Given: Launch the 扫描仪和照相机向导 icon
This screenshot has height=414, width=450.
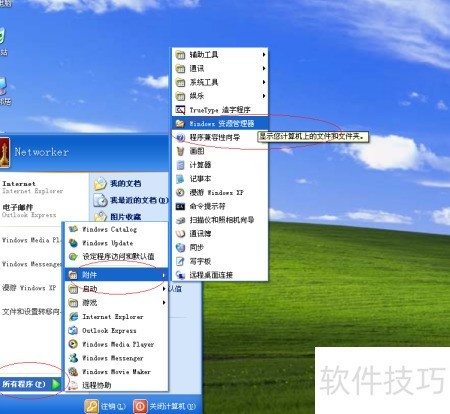Looking at the screenshot, I should pos(180,220).
